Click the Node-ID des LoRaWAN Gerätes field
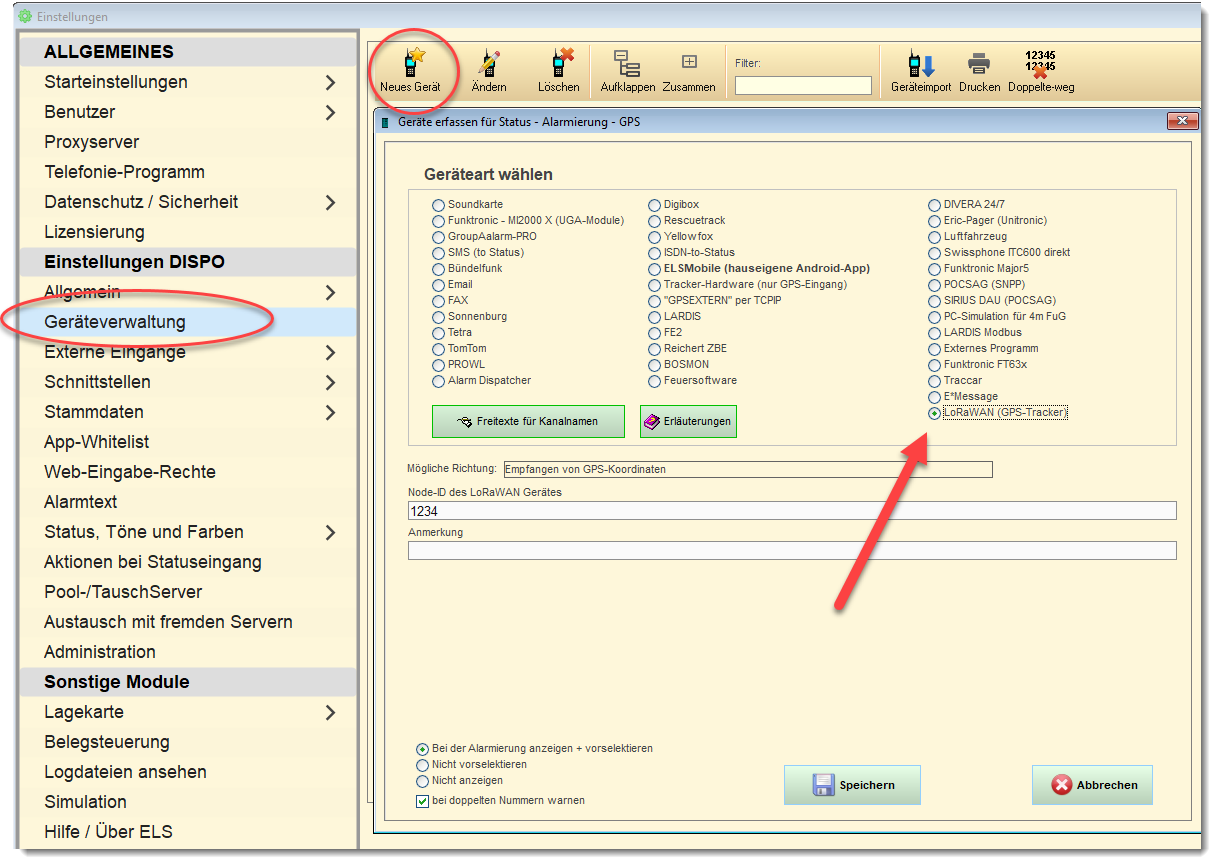 pyautogui.click(x=791, y=511)
